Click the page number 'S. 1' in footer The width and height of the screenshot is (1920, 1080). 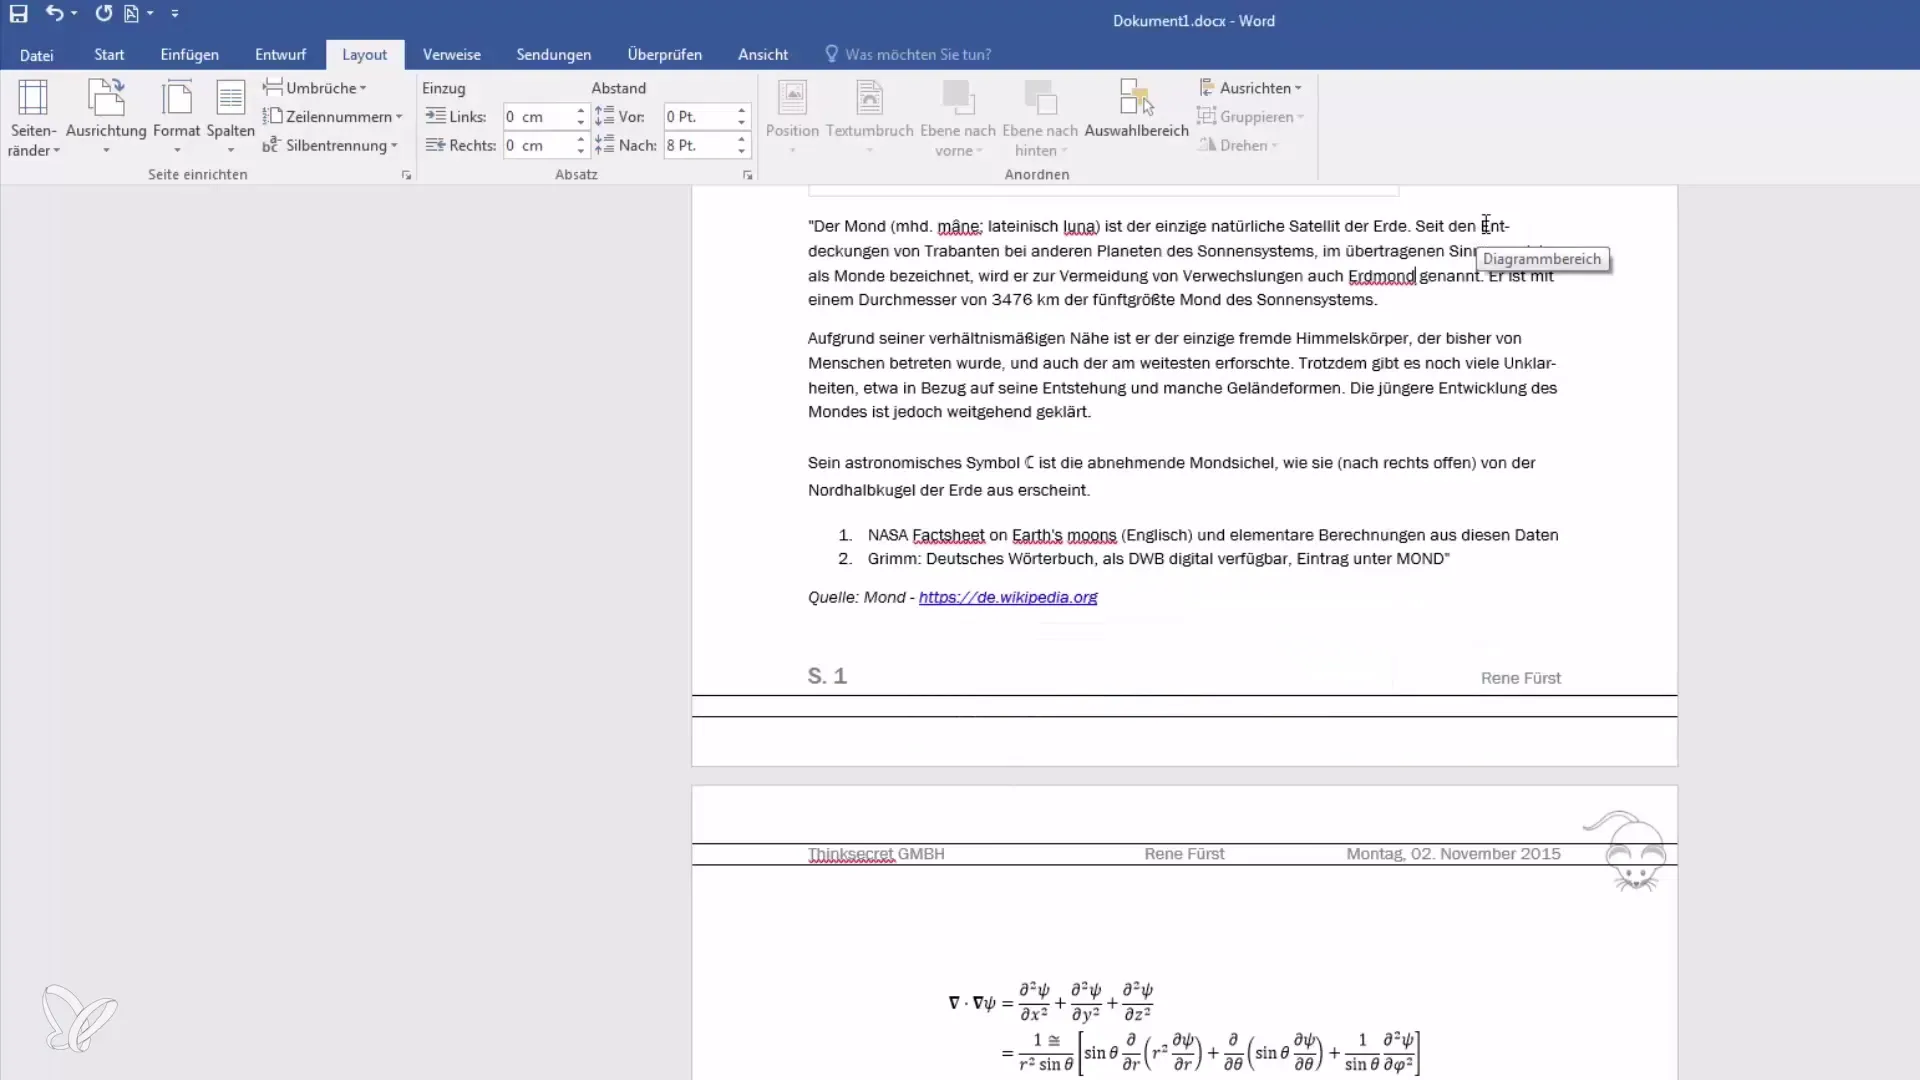tap(827, 677)
